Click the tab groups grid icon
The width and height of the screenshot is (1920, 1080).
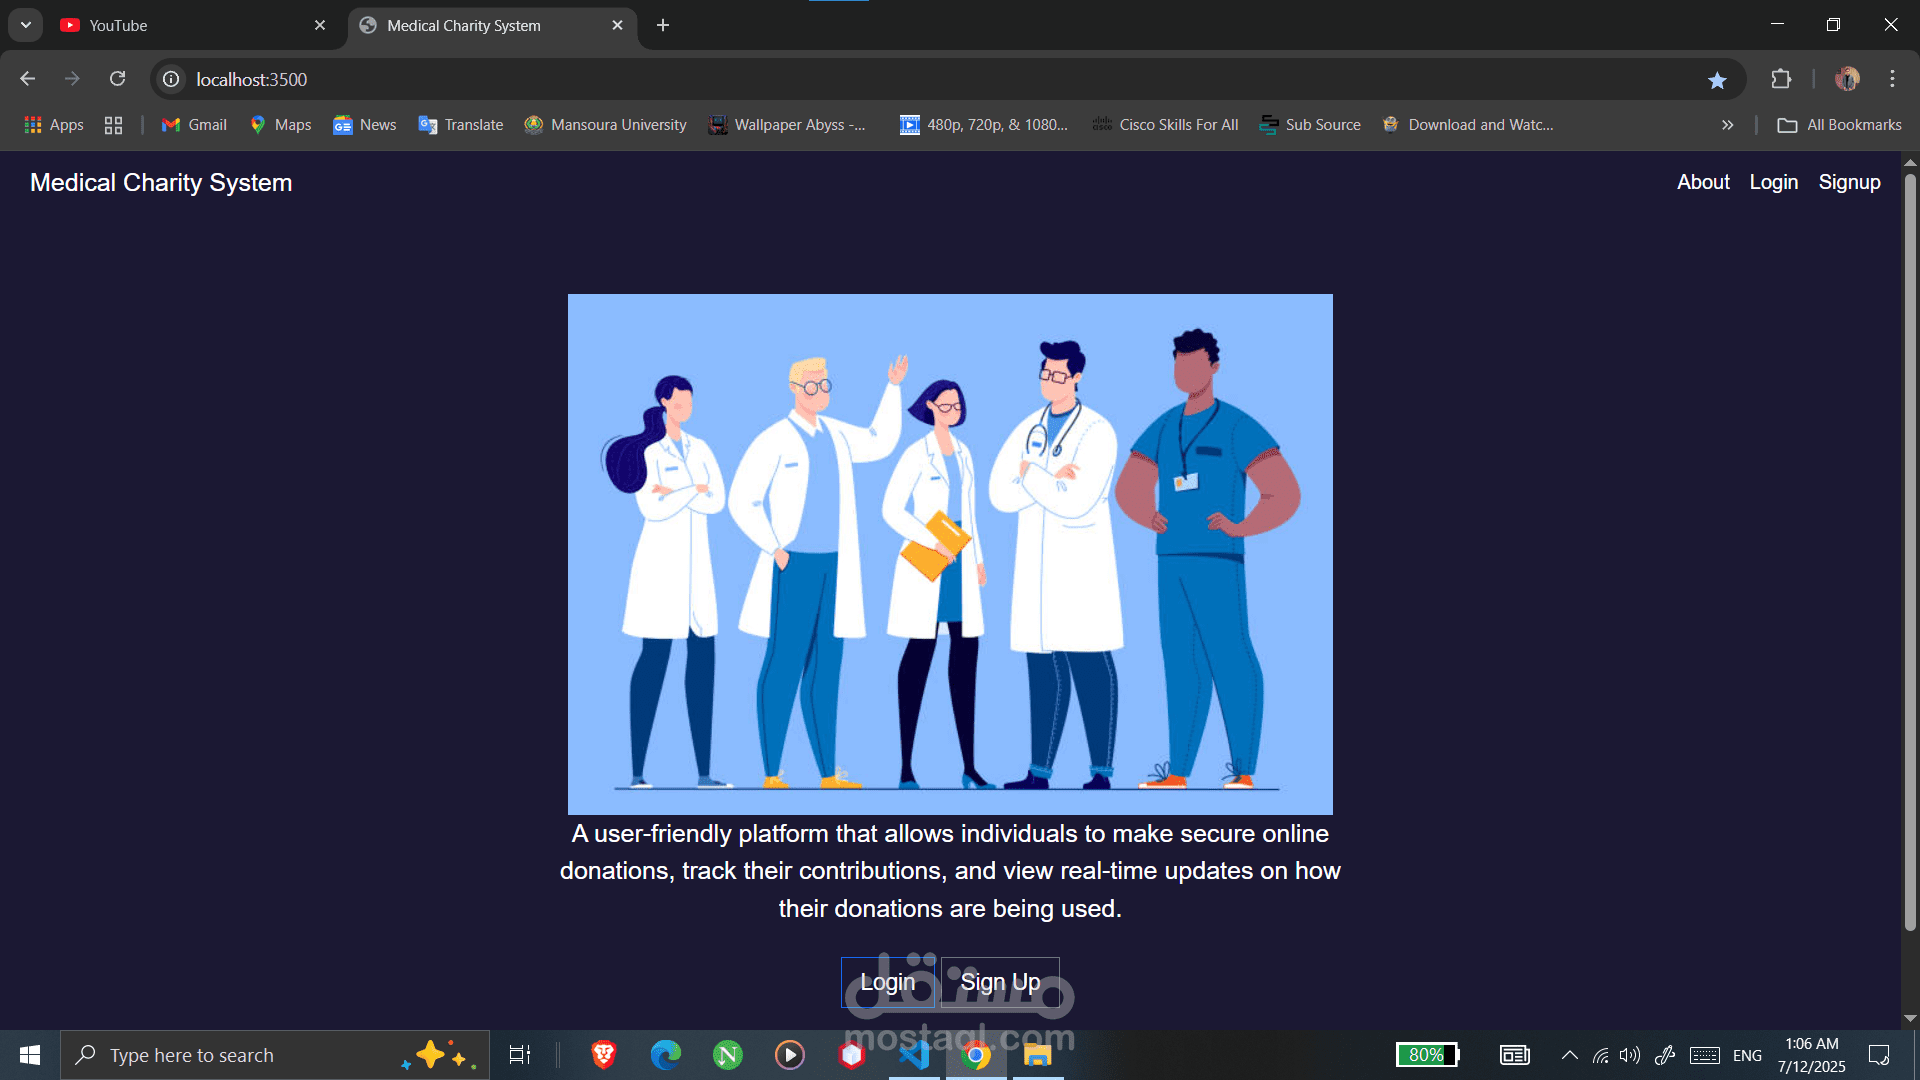coord(113,125)
